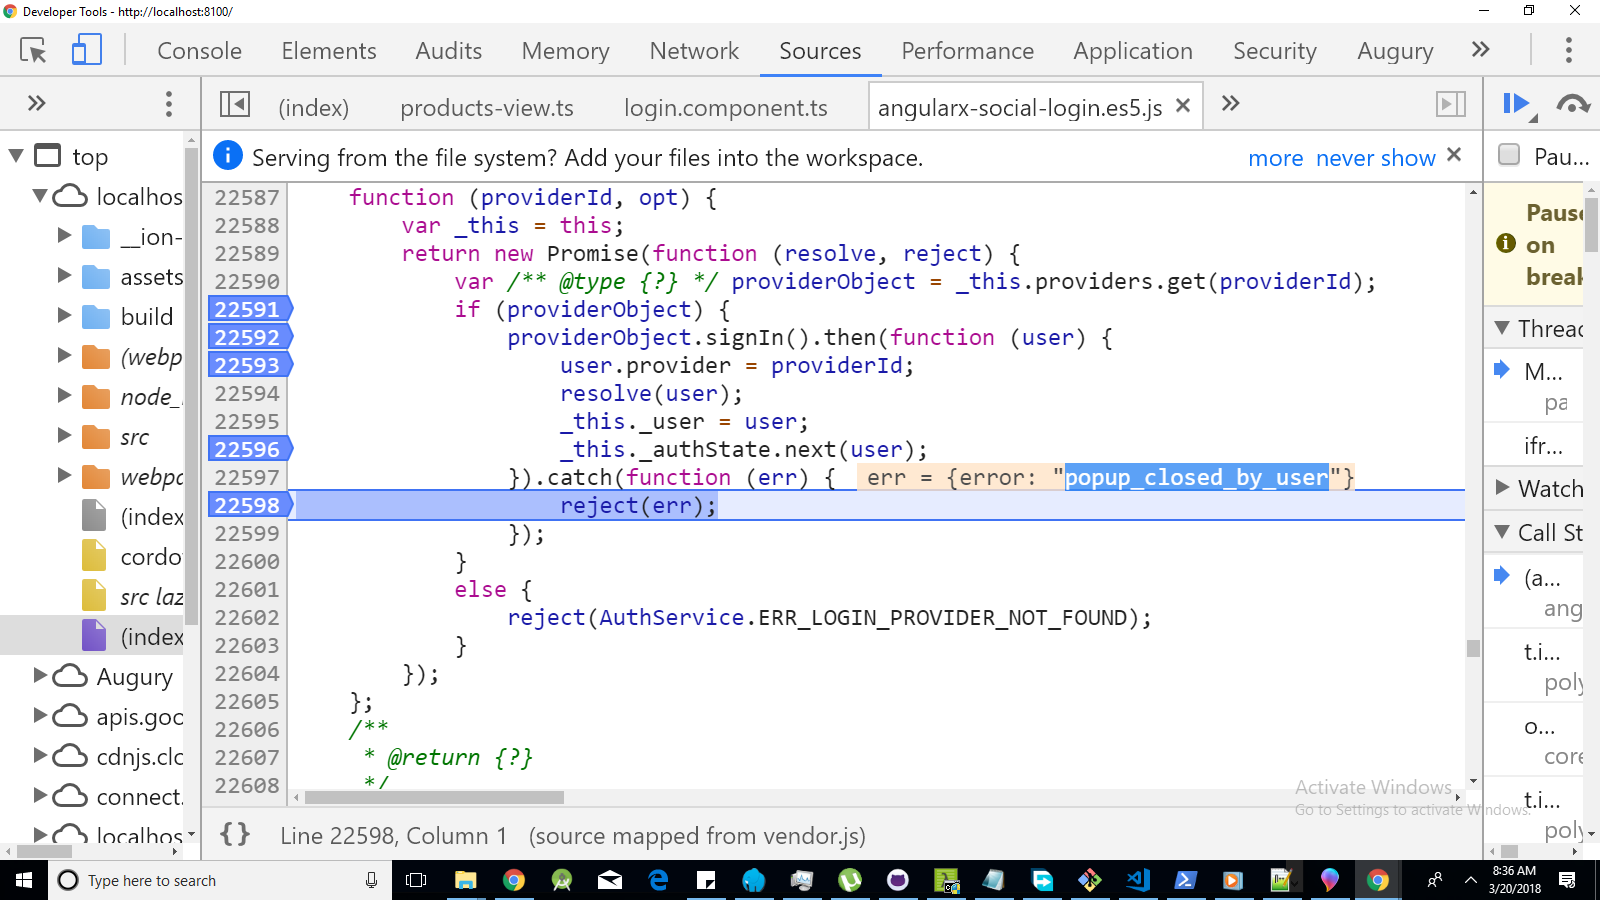Image resolution: width=1600 pixels, height=900 pixels.
Task: Enable Pause on exceptions checkbox
Action: click(1508, 155)
